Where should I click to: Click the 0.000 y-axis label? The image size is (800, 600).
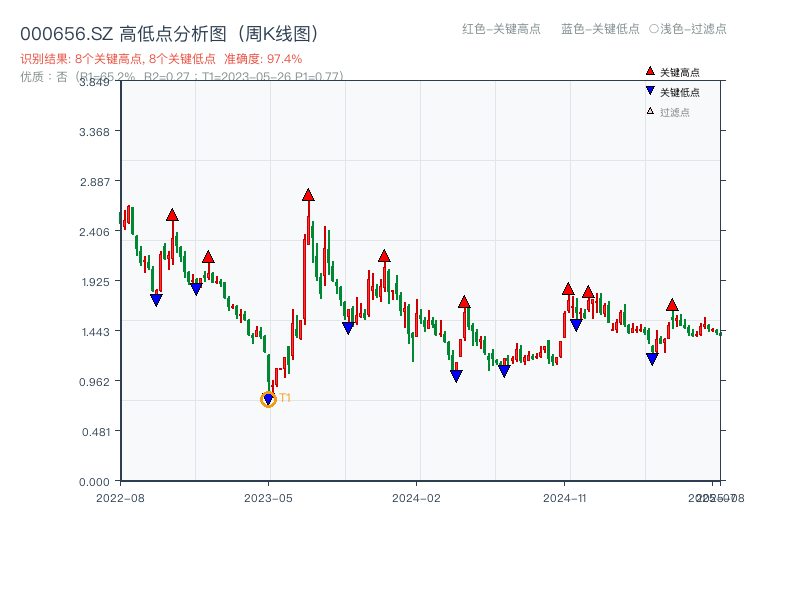pos(94,482)
